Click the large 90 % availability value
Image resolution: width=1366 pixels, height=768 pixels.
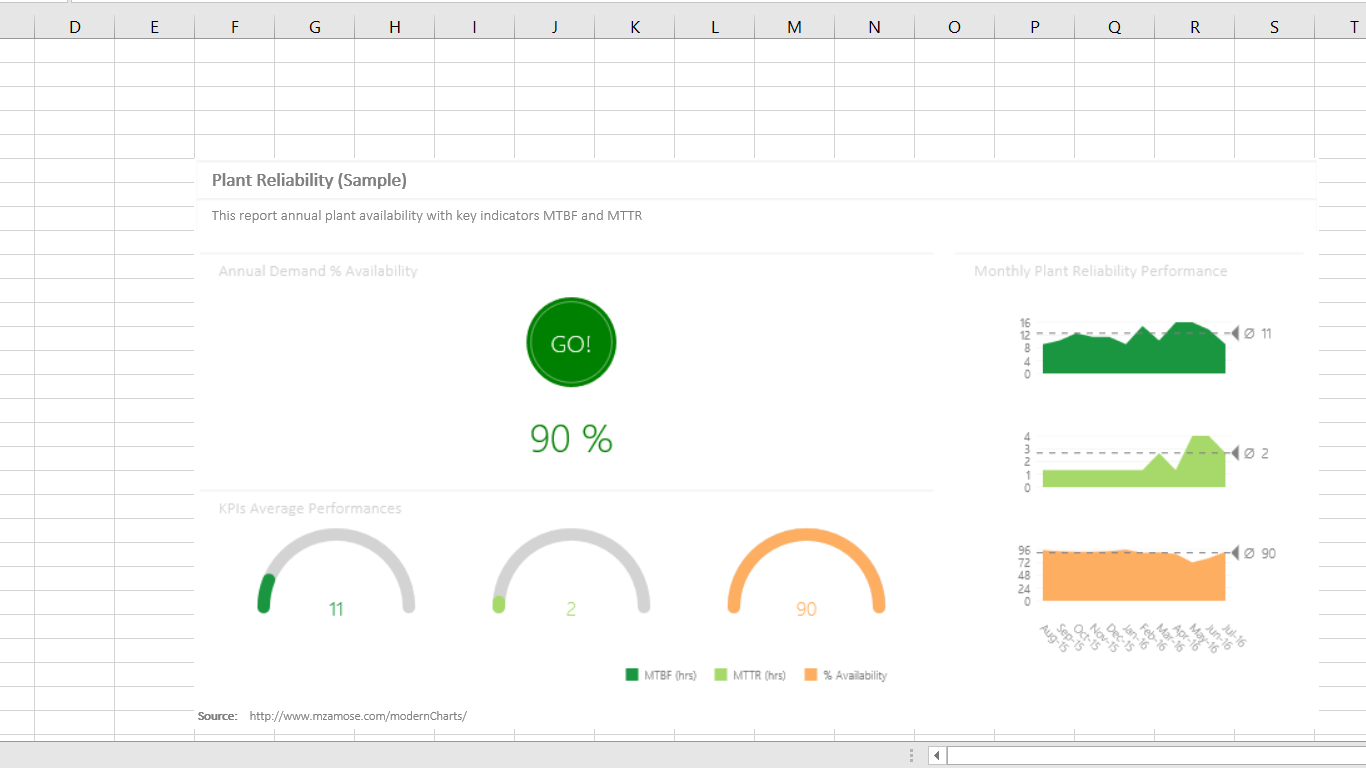pyautogui.click(x=571, y=439)
